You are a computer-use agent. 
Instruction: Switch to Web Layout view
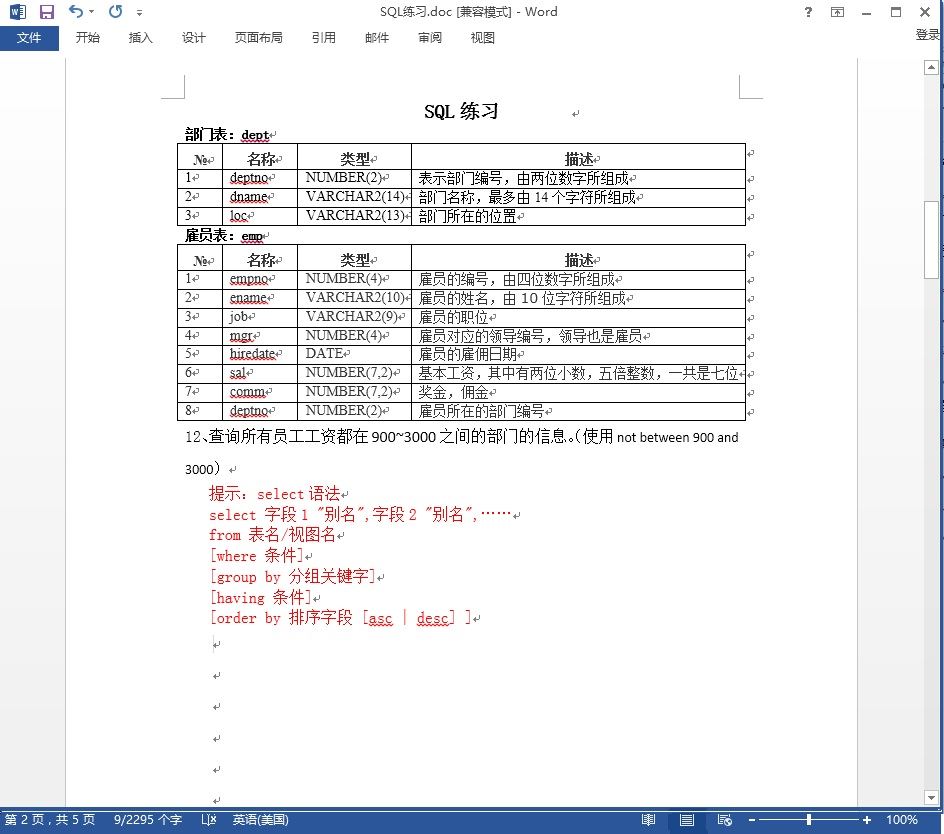(725, 820)
